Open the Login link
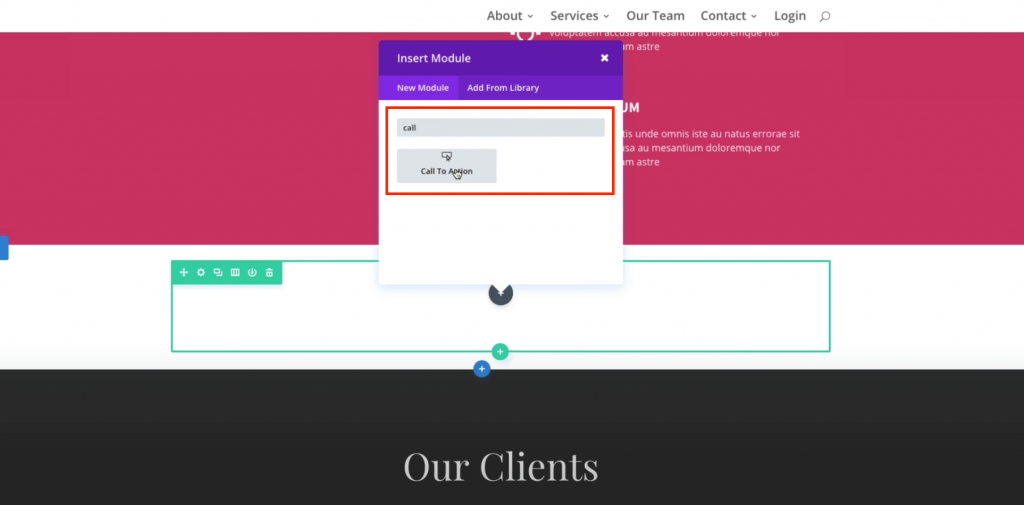The image size is (1024, 505). pos(790,16)
